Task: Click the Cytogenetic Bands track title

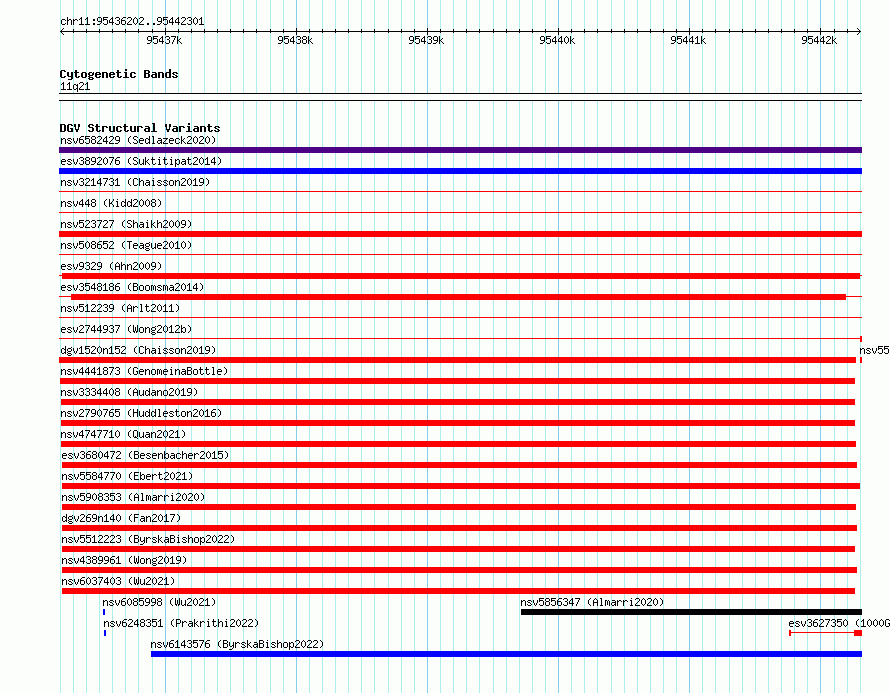Action: 119,74
